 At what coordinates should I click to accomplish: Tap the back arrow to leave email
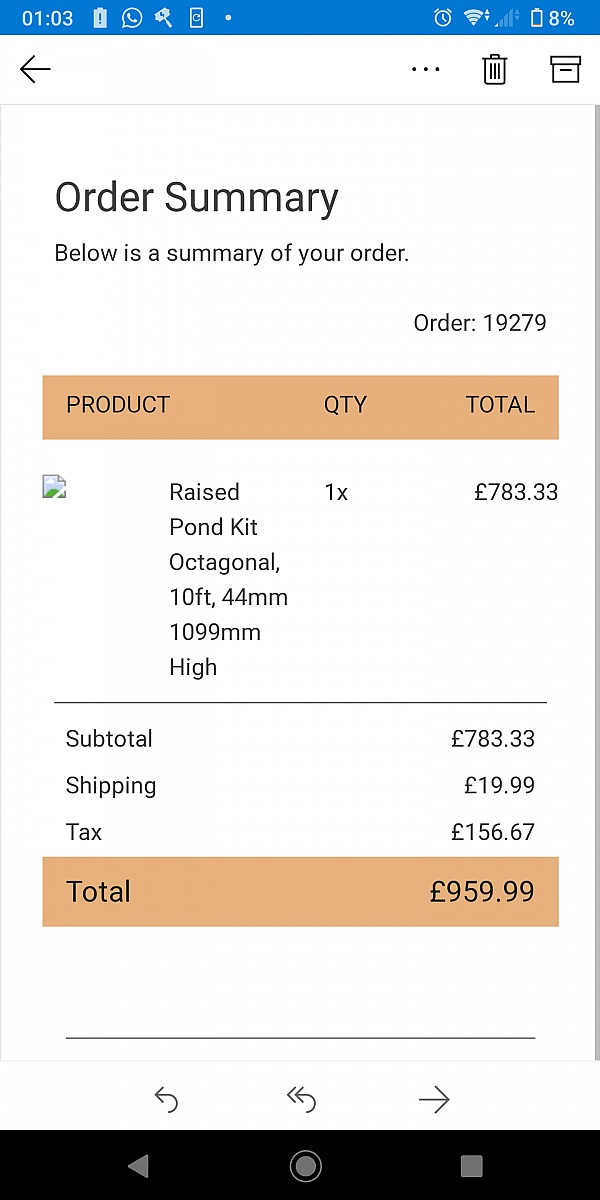point(35,69)
